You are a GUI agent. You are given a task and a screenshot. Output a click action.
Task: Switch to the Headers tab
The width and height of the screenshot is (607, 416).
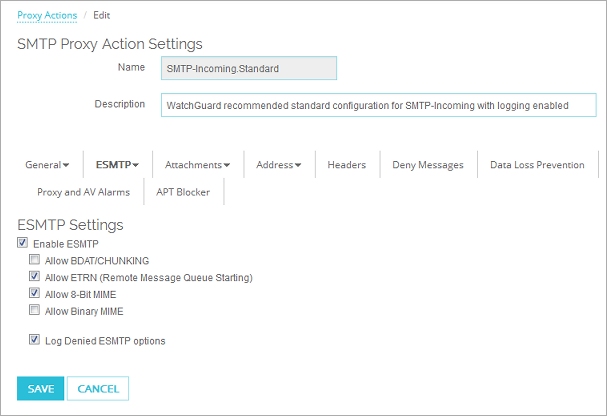tap(346, 165)
